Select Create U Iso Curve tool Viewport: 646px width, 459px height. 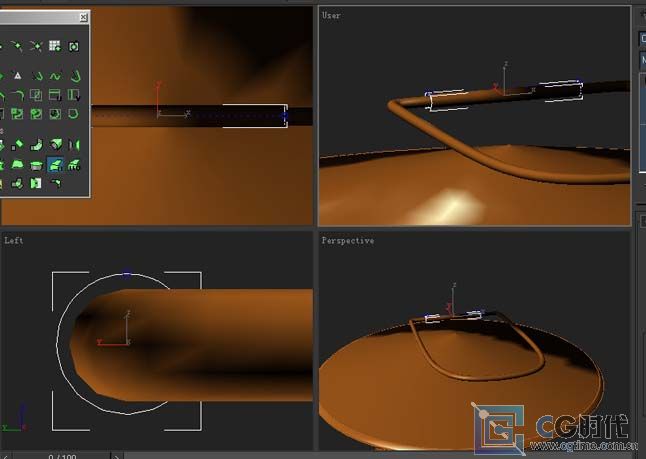click(x=55, y=95)
